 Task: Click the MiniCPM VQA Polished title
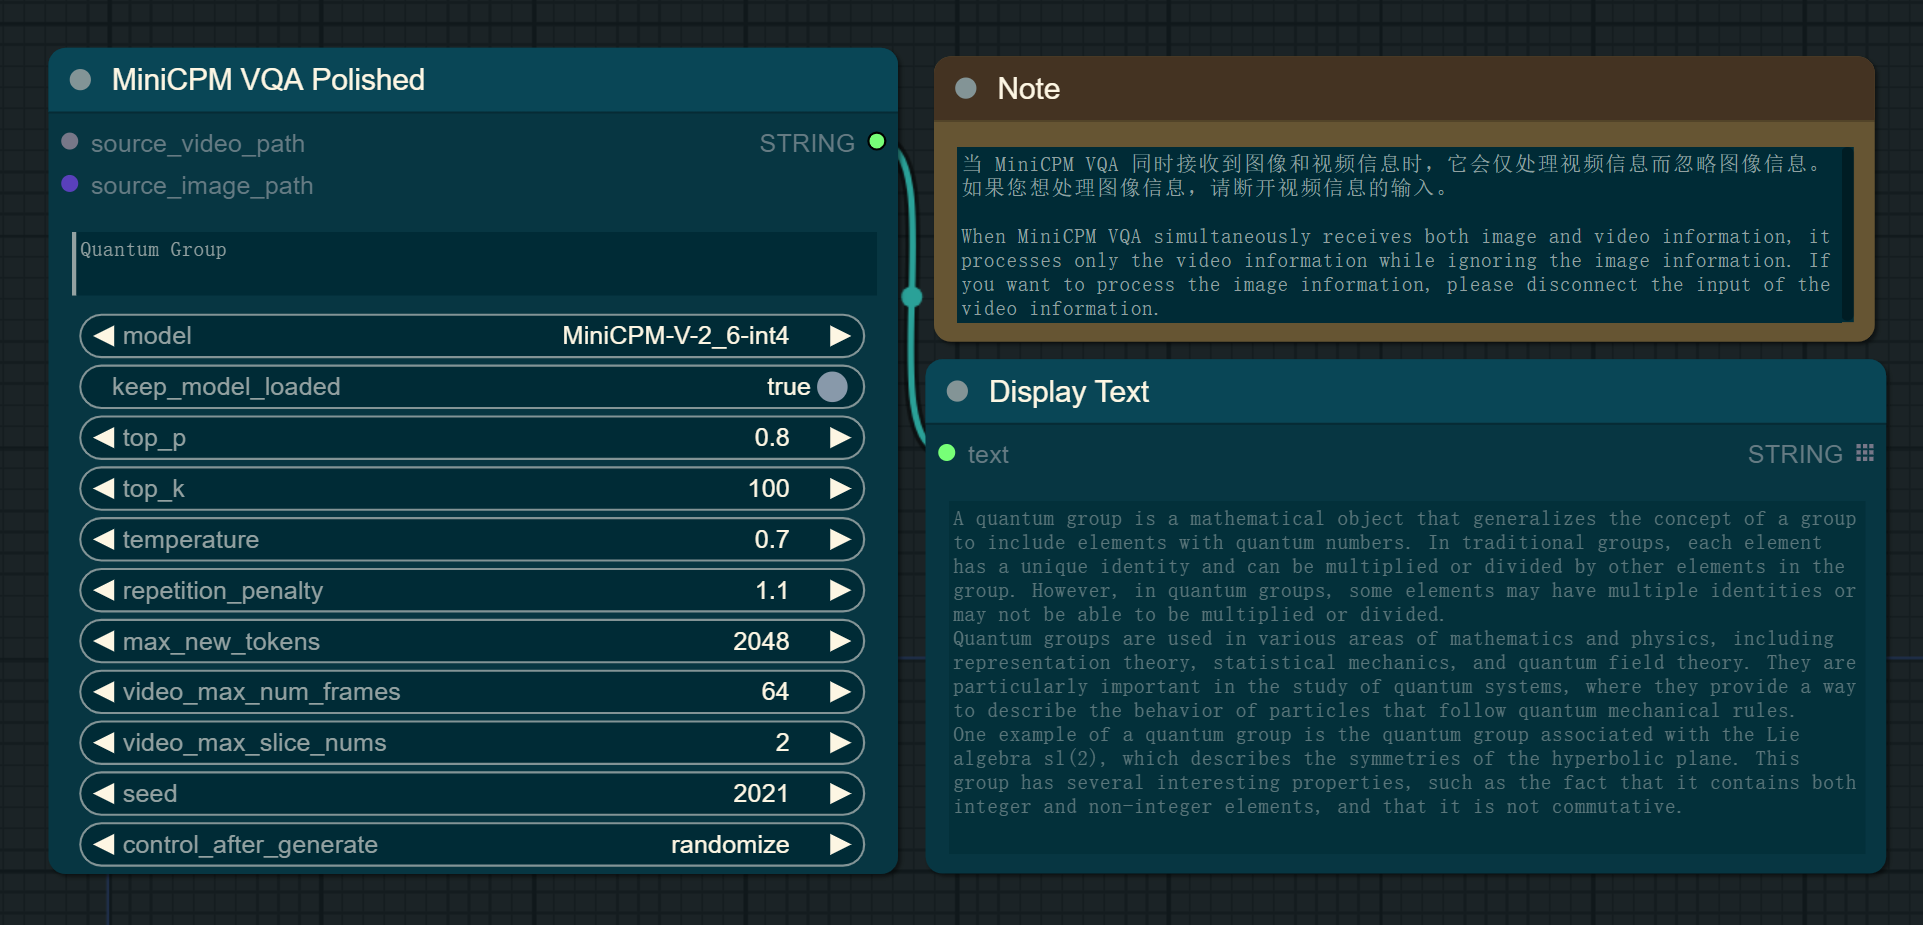point(268,80)
